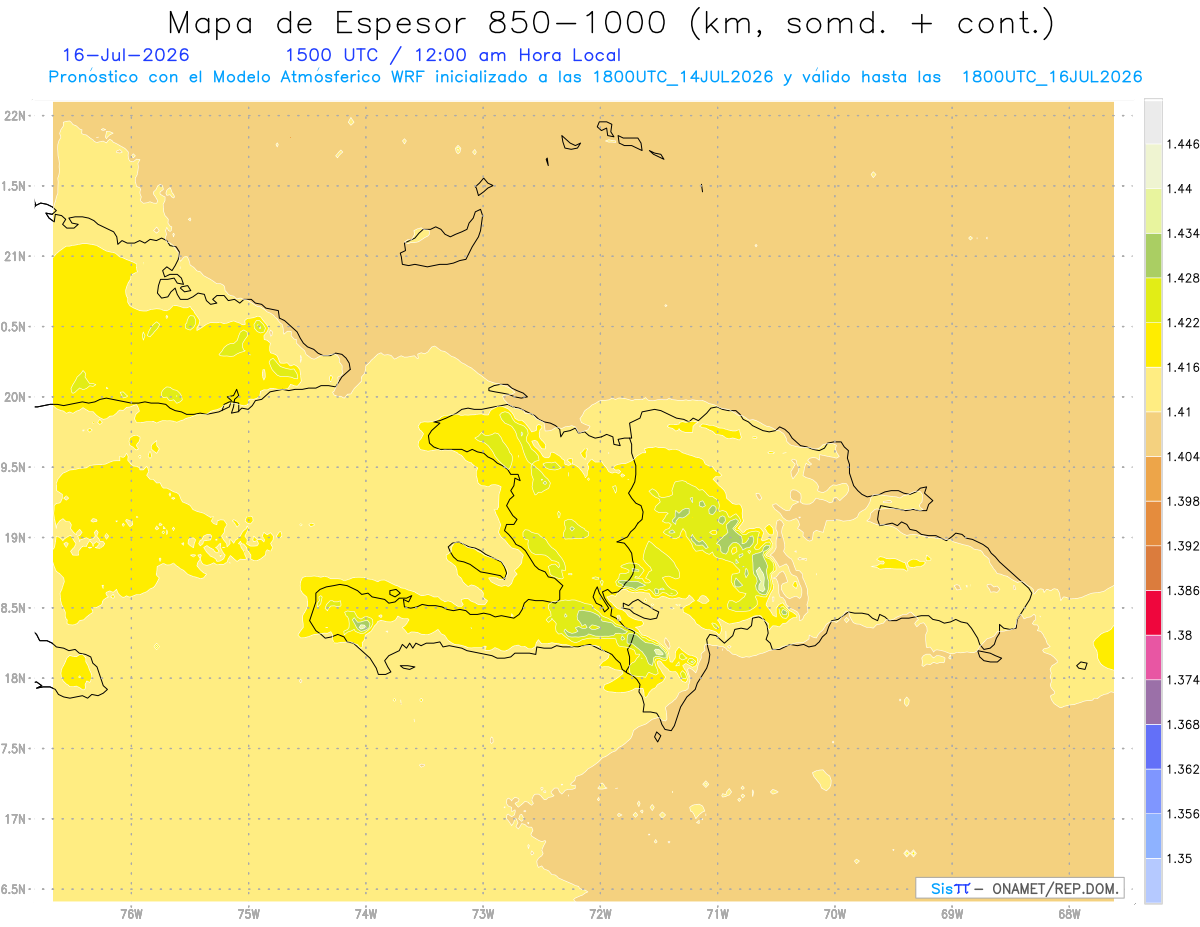The height and width of the screenshot is (927, 1200).
Task: Click the colorbar value '1.434'
Action: pyautogui.click(x=1182, y=233)
